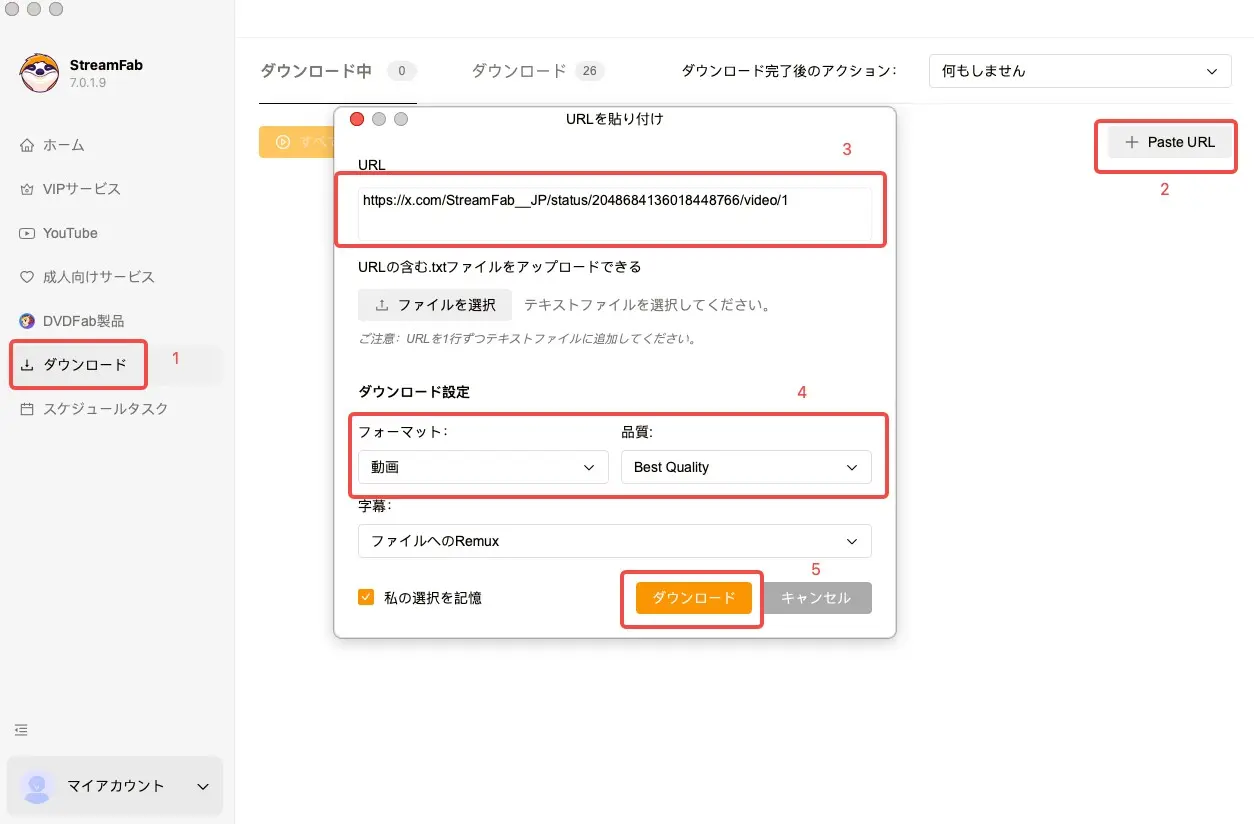Screen dimensions: 1254x824
Task: Click the partially hidden yellow start-all button
Action: coord(296,142)
